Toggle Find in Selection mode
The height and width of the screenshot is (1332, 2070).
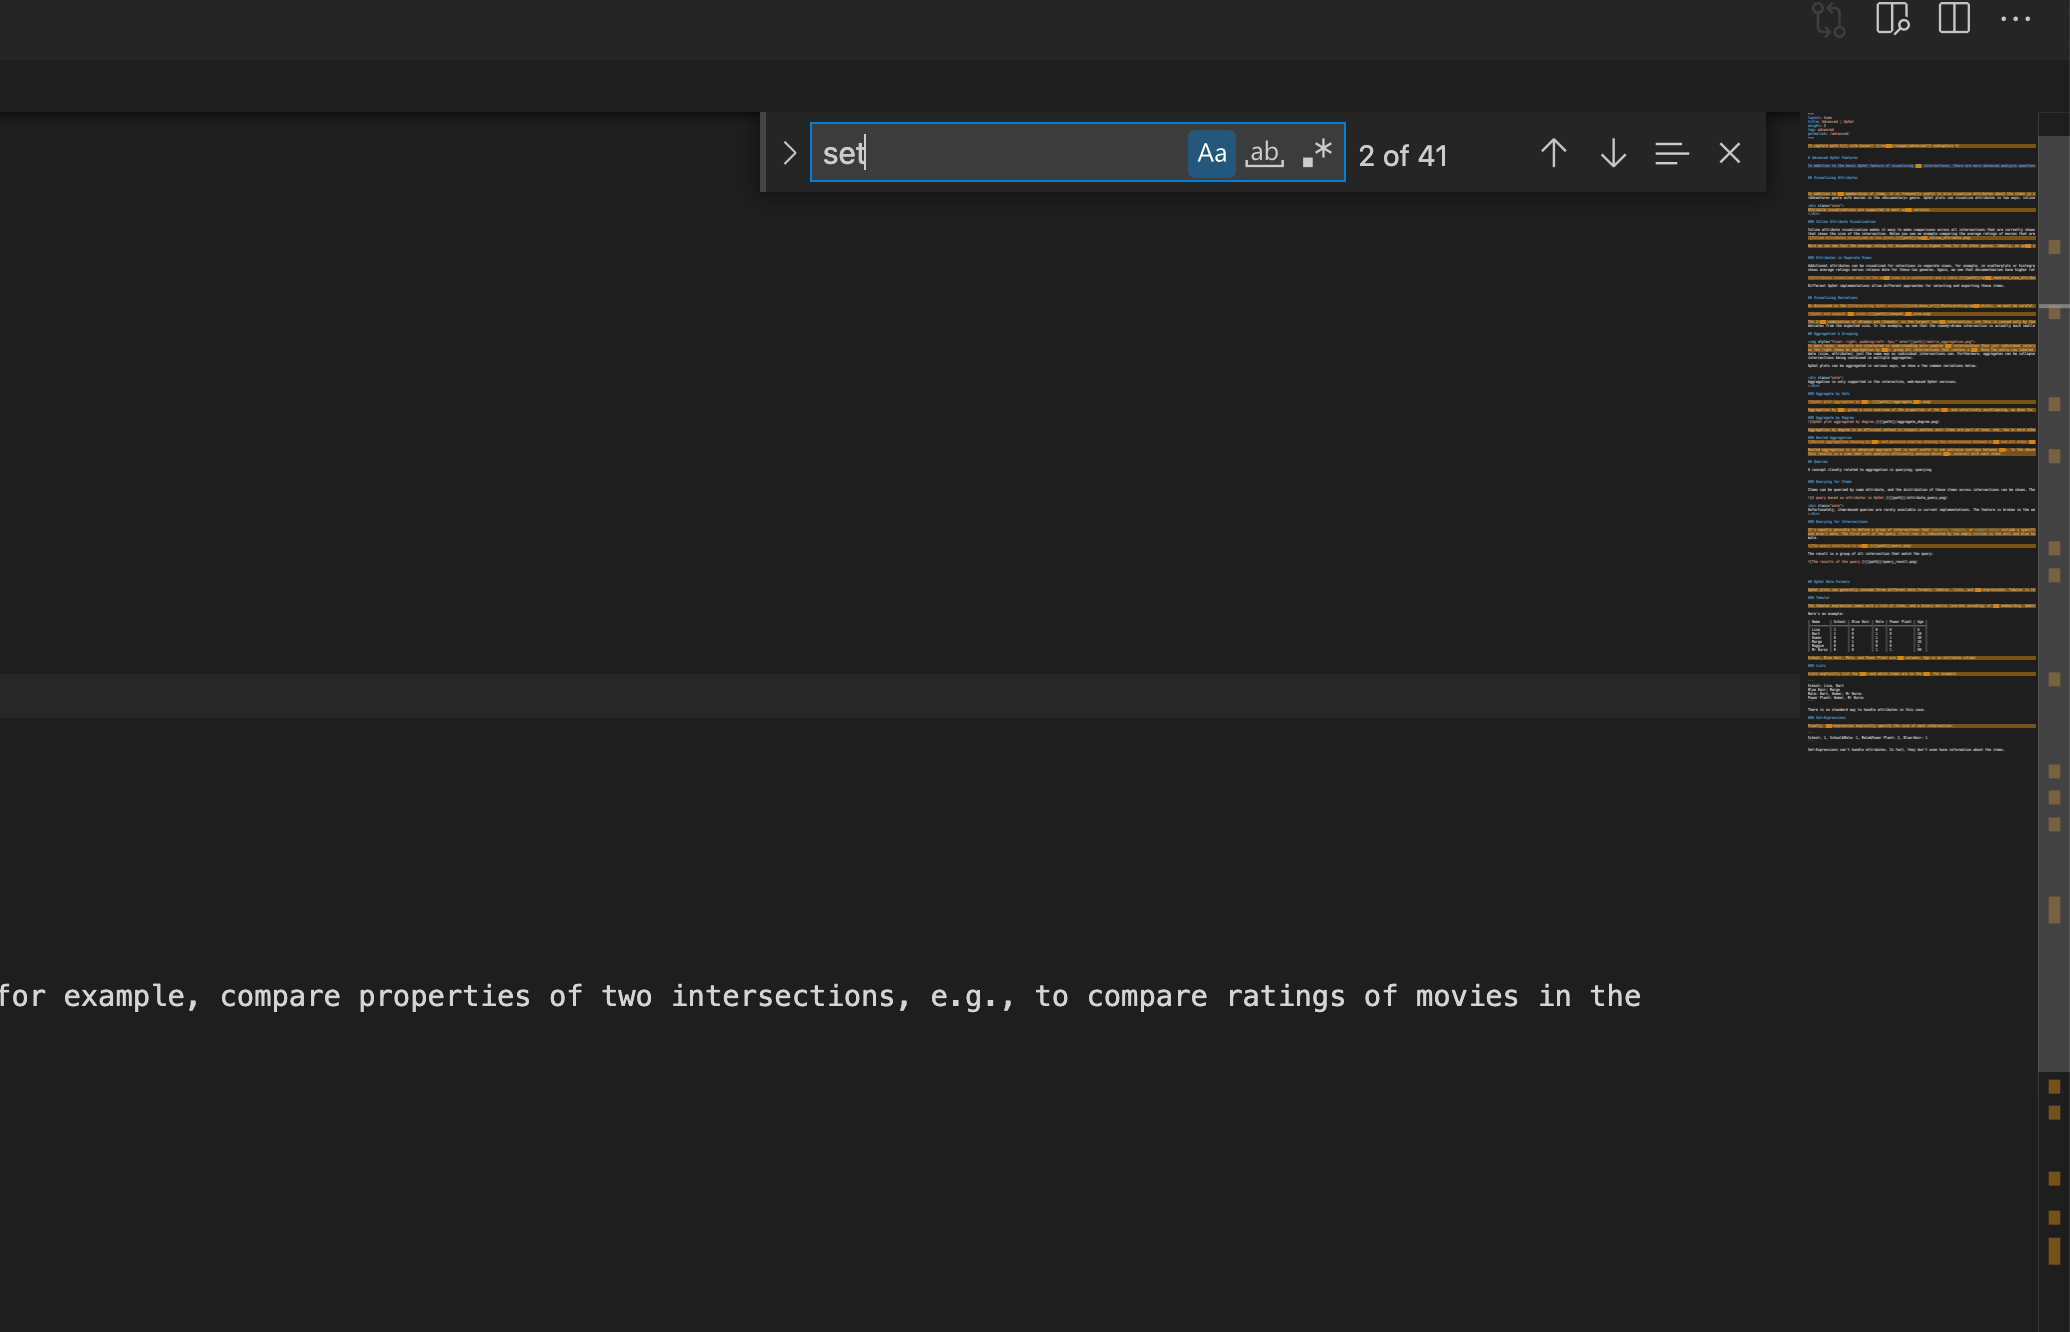click(1671, 154)
